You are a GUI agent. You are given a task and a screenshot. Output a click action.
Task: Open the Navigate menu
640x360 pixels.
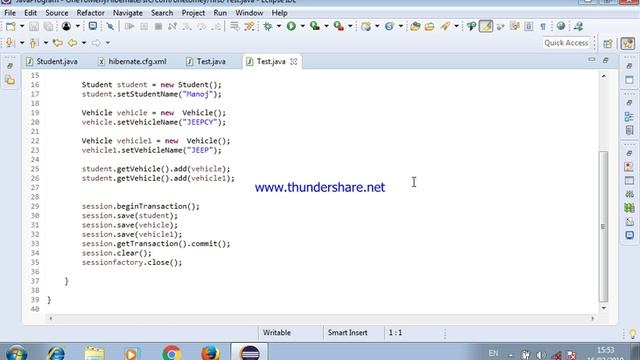point(128,13)
